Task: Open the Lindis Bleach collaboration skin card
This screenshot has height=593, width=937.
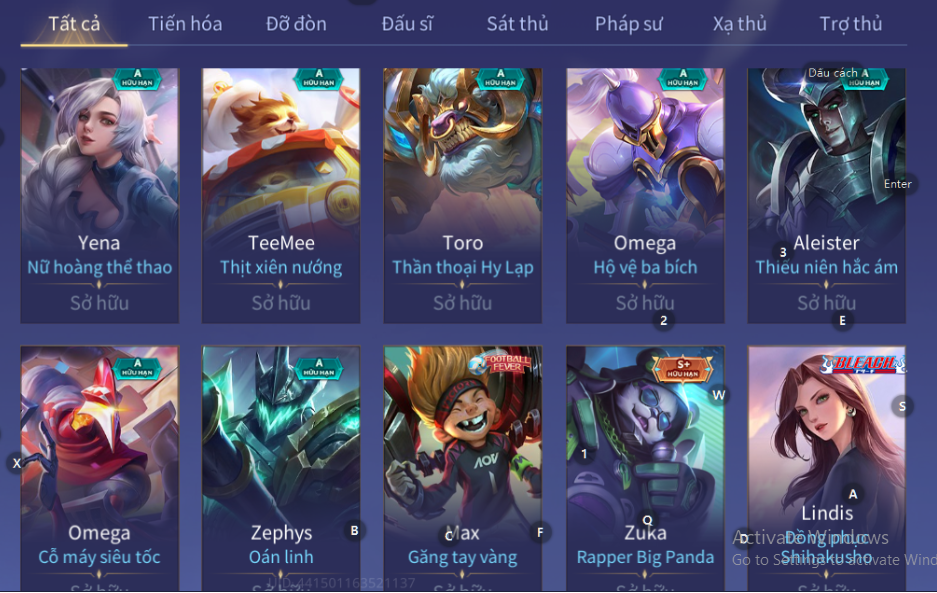Action: click(826, 469)
